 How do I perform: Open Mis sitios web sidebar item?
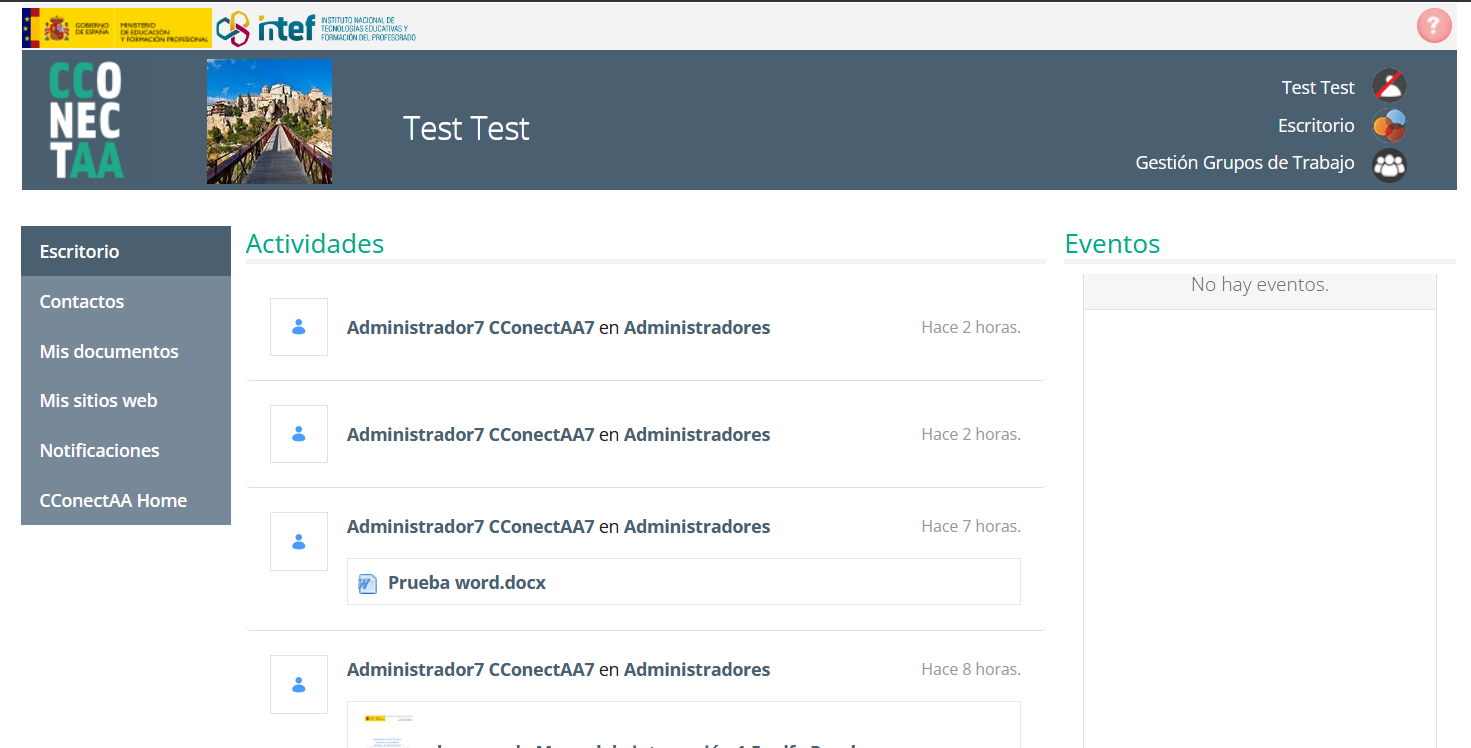pos(98,401)
